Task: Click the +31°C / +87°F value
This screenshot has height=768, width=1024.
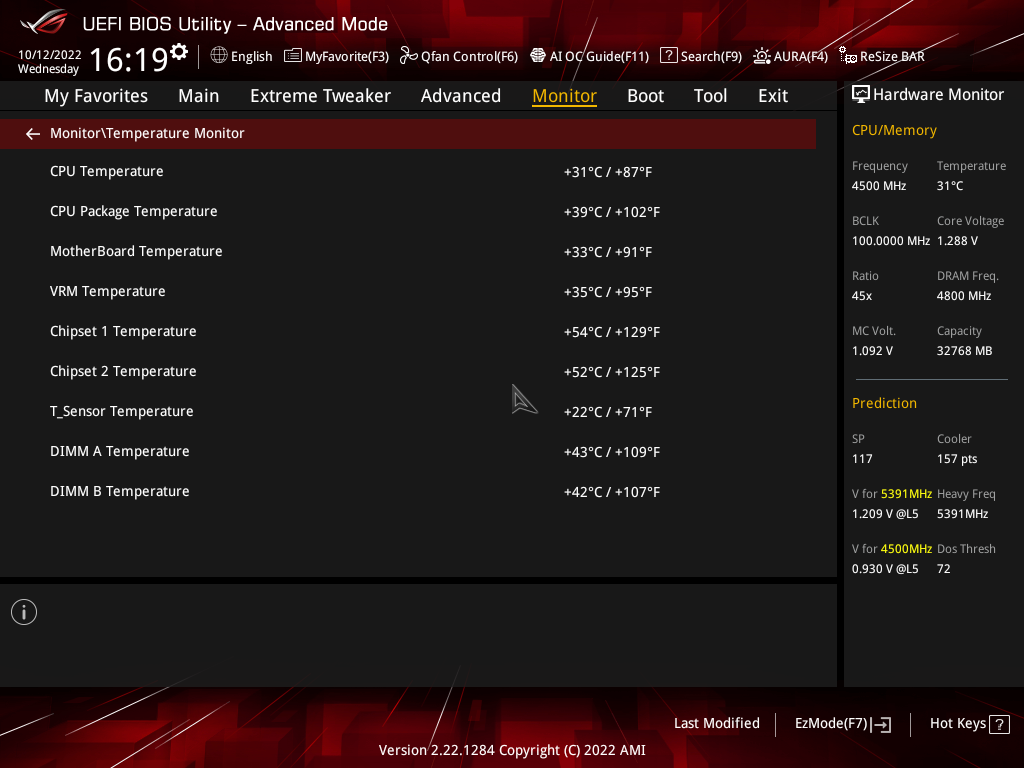Action: tap(607, 172)
